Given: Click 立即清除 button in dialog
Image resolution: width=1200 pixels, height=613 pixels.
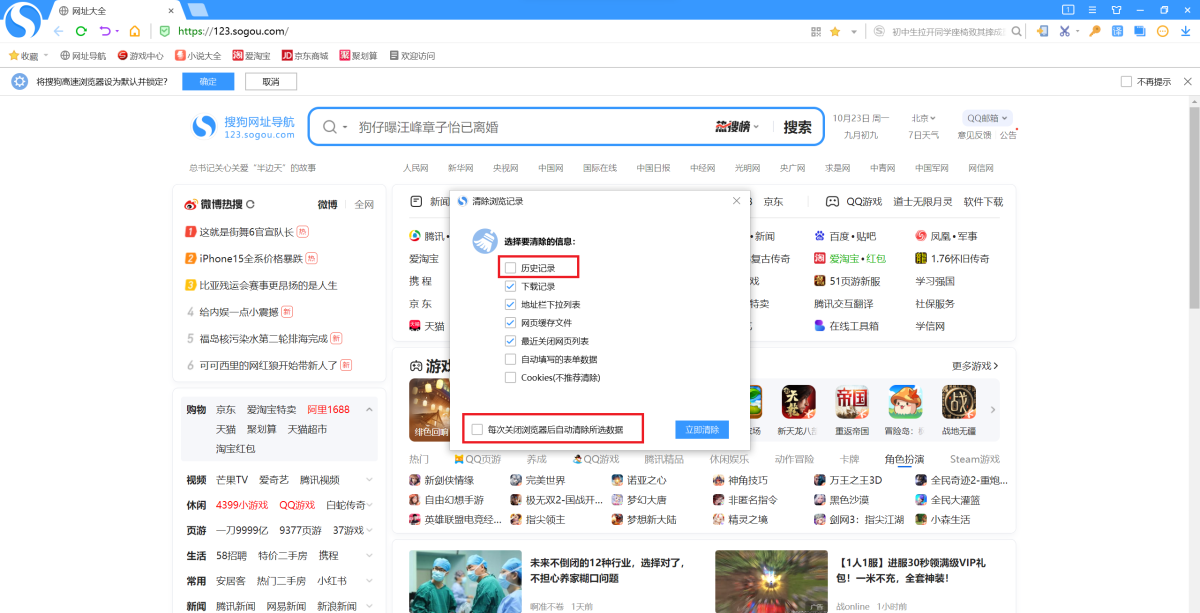Looking at the screenshot, I should click(702, 429).
